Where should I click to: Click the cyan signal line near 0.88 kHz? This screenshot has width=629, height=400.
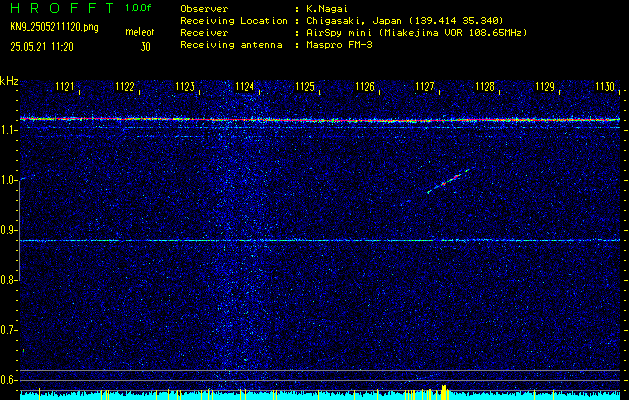pos(320,240)
